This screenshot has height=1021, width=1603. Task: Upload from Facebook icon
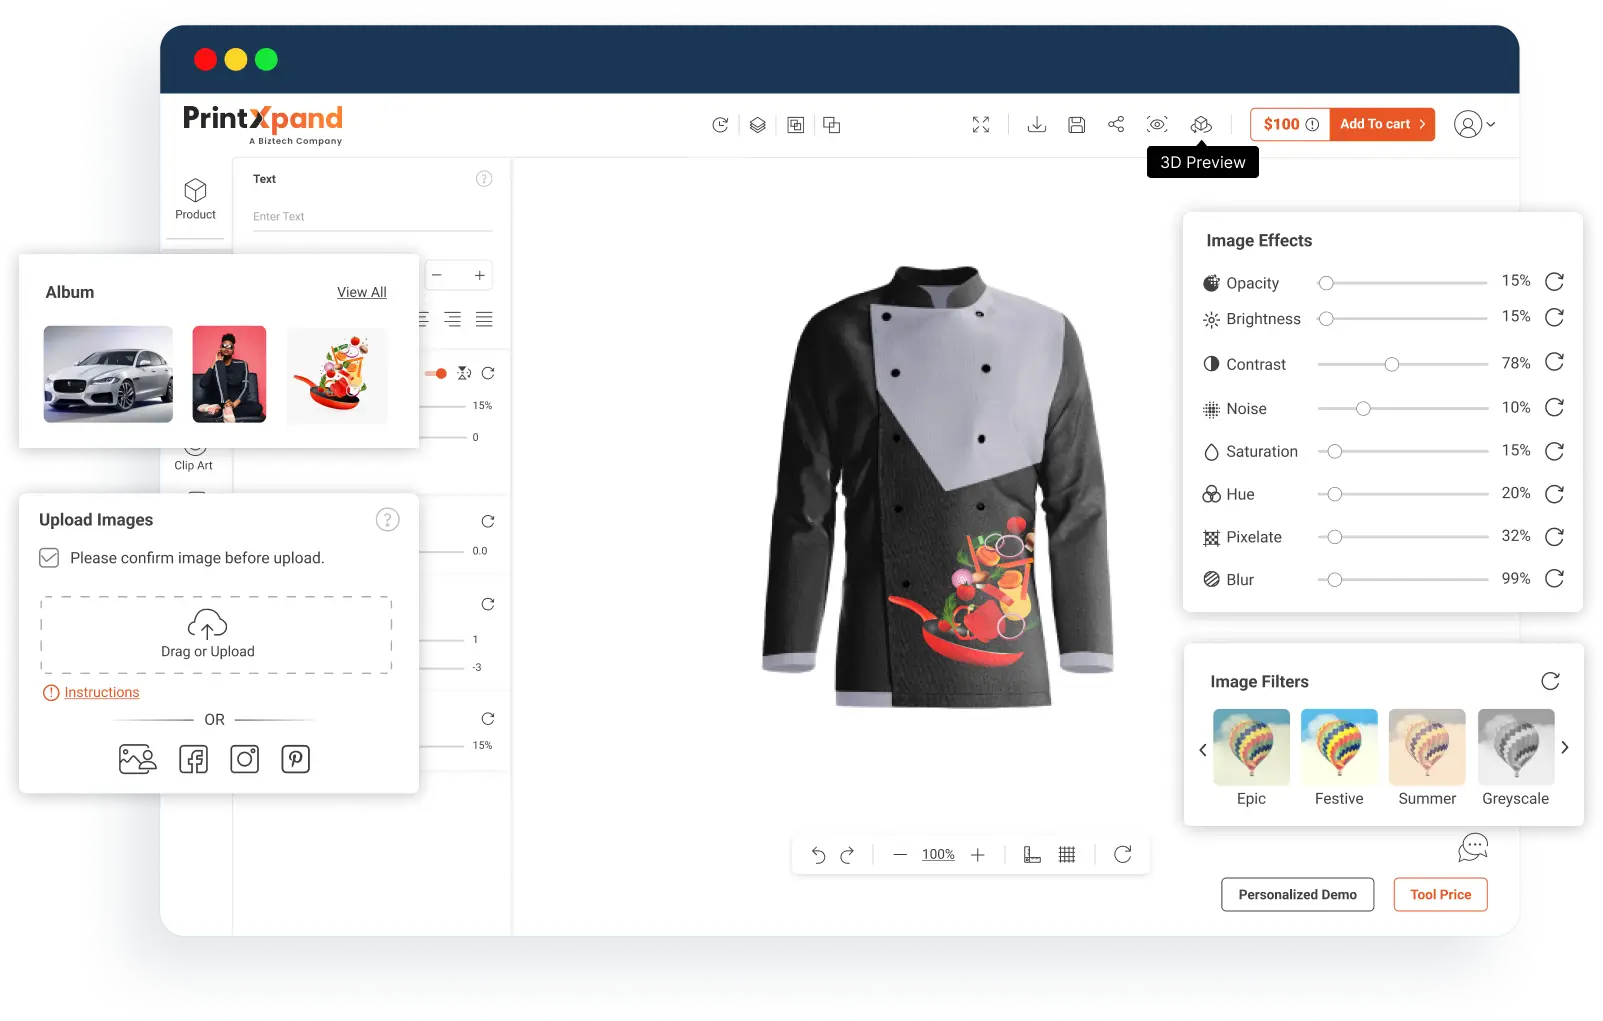click(x=193, y=759)
